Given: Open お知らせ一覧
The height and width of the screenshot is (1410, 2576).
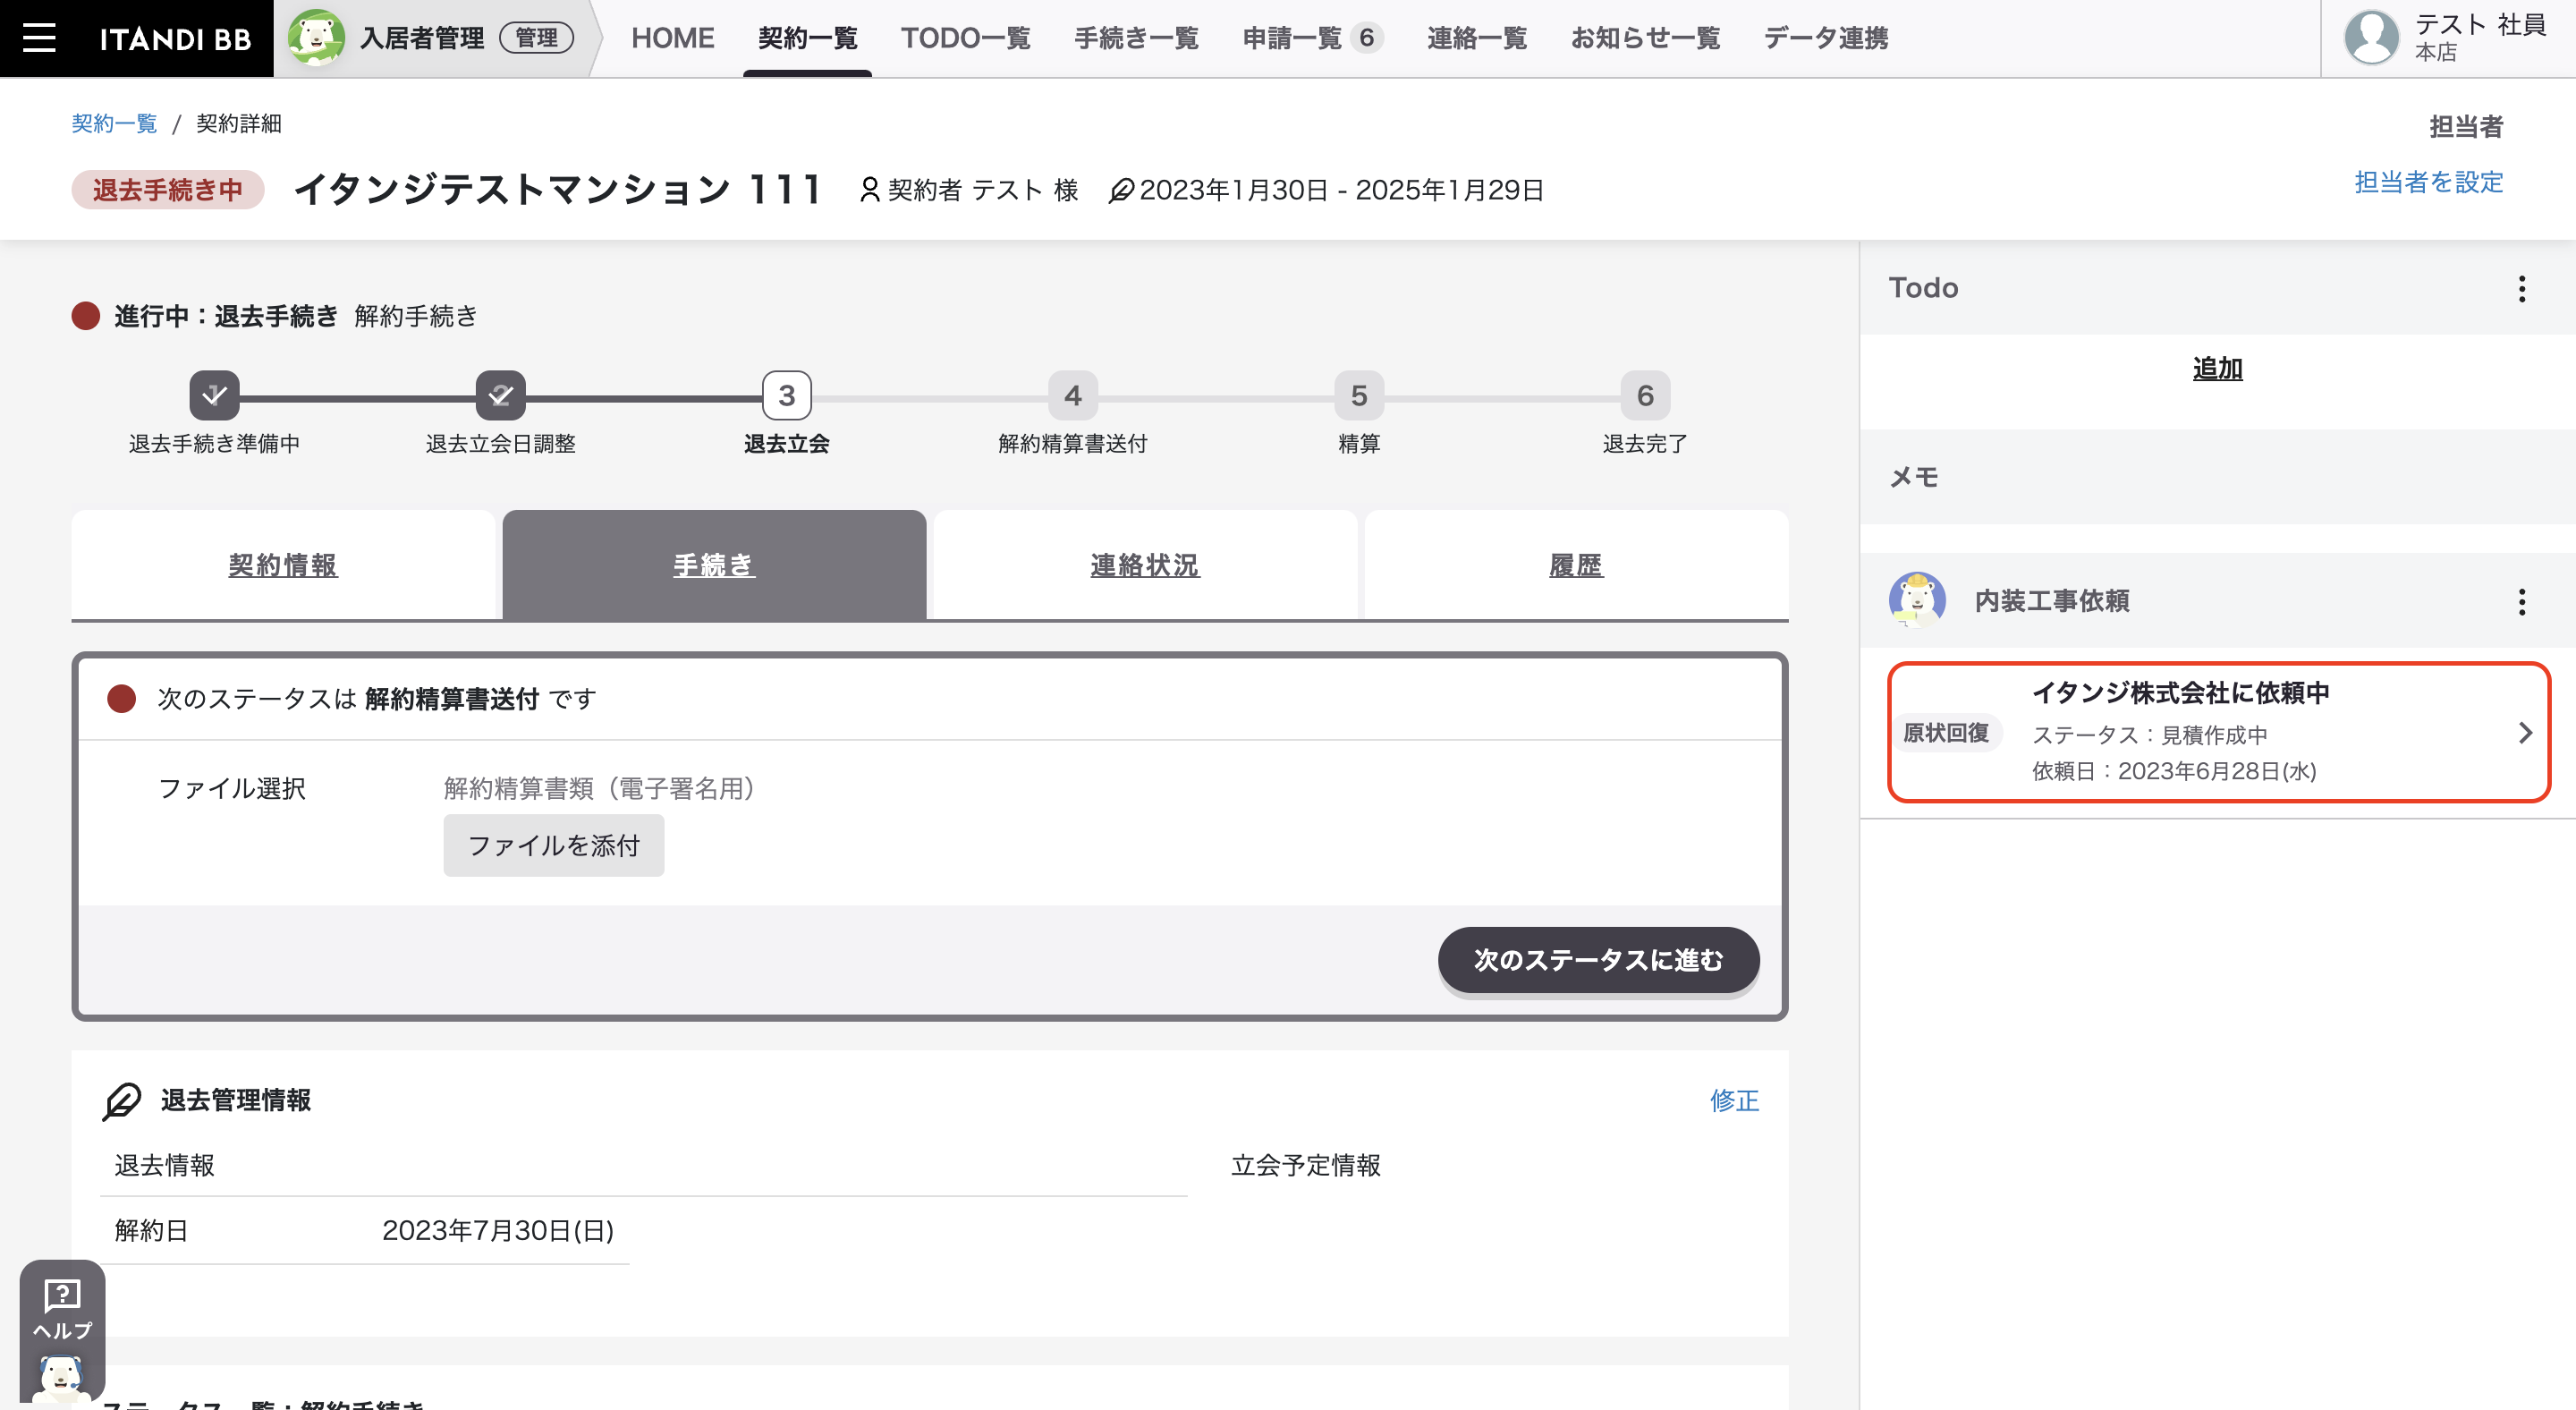Looking at the screenshot, I should tap(1645, 38).
